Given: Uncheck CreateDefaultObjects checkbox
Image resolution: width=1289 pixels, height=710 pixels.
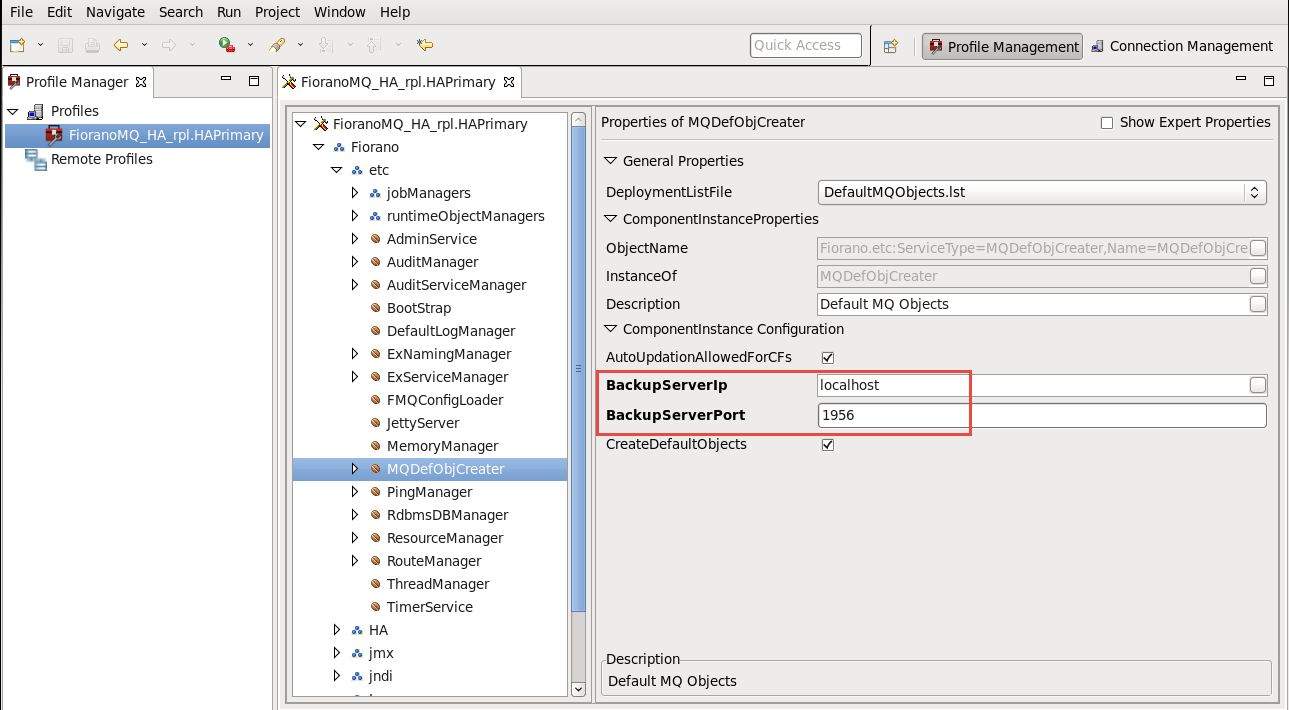Looking at the screenshot, I should (x=827, y=444).
